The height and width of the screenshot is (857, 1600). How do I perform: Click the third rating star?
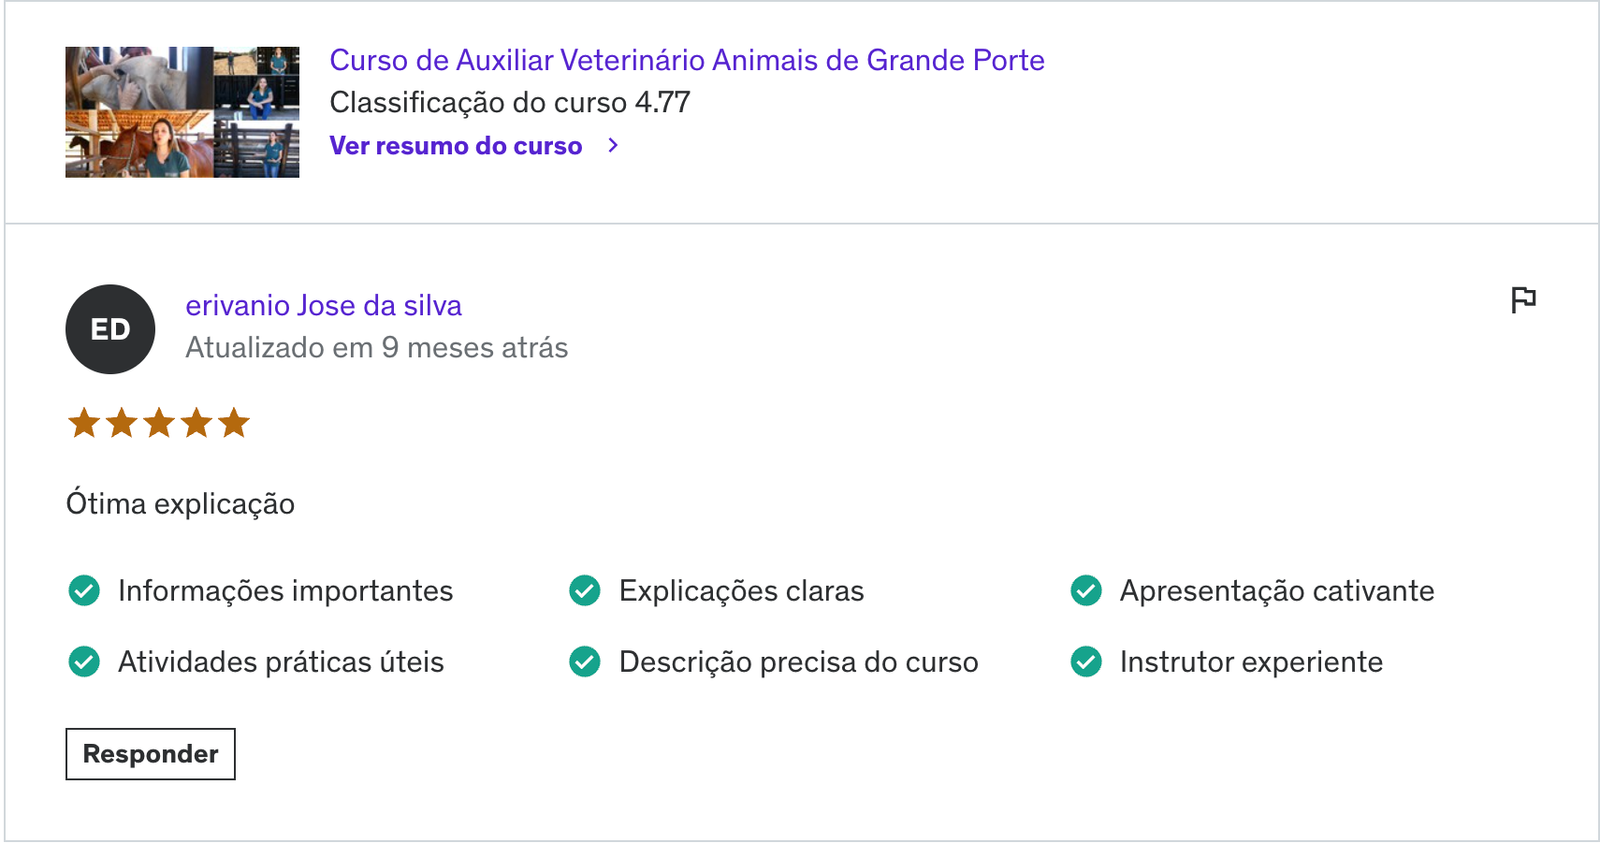point(159,423)
